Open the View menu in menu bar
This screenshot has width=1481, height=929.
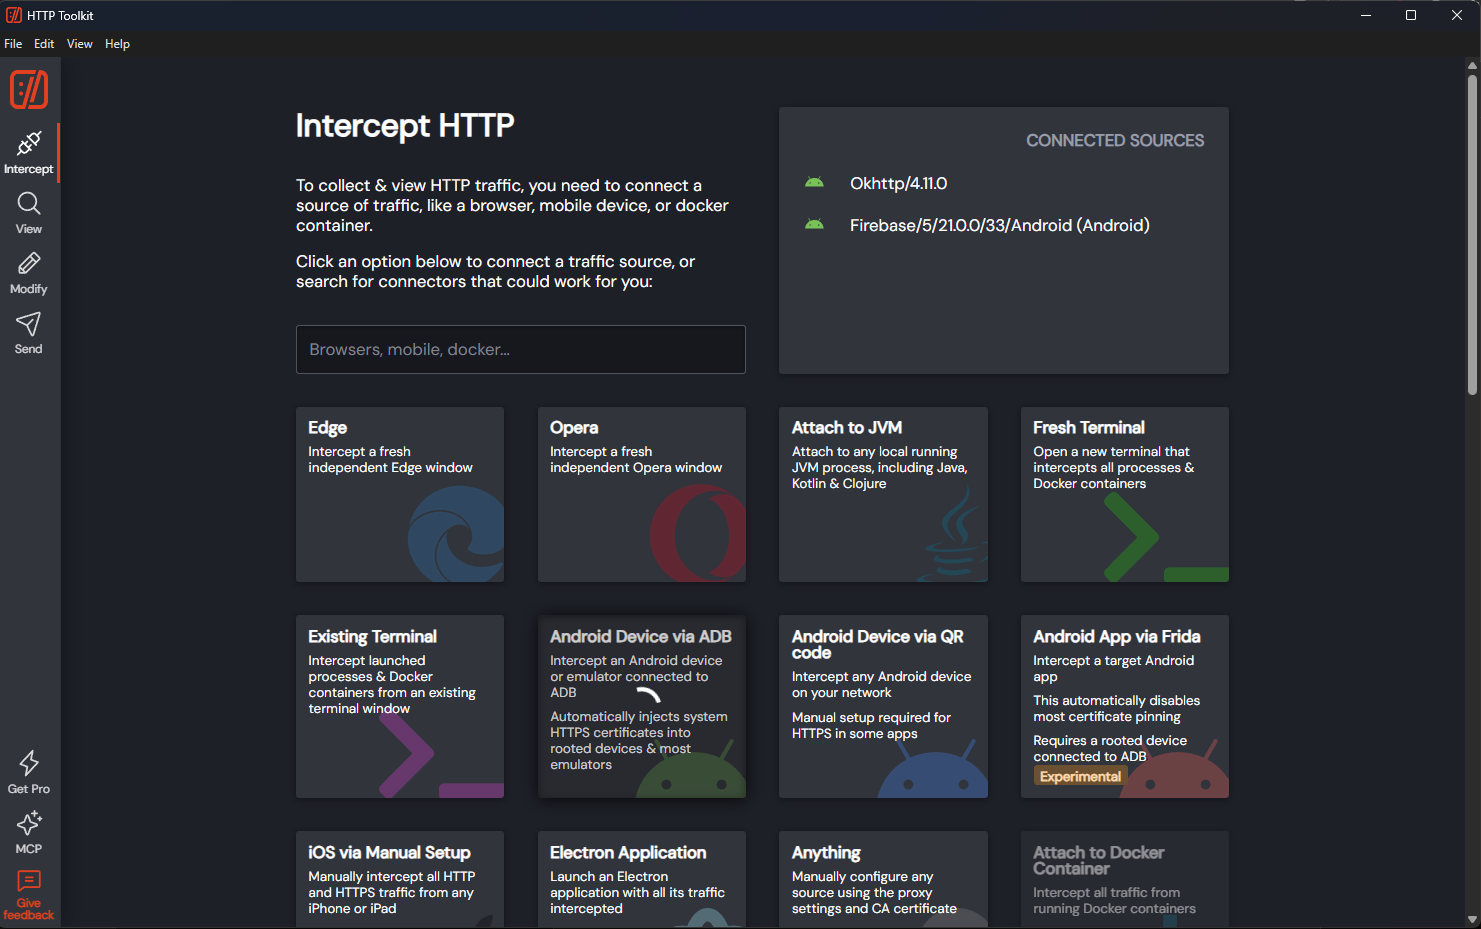(80, 44)
